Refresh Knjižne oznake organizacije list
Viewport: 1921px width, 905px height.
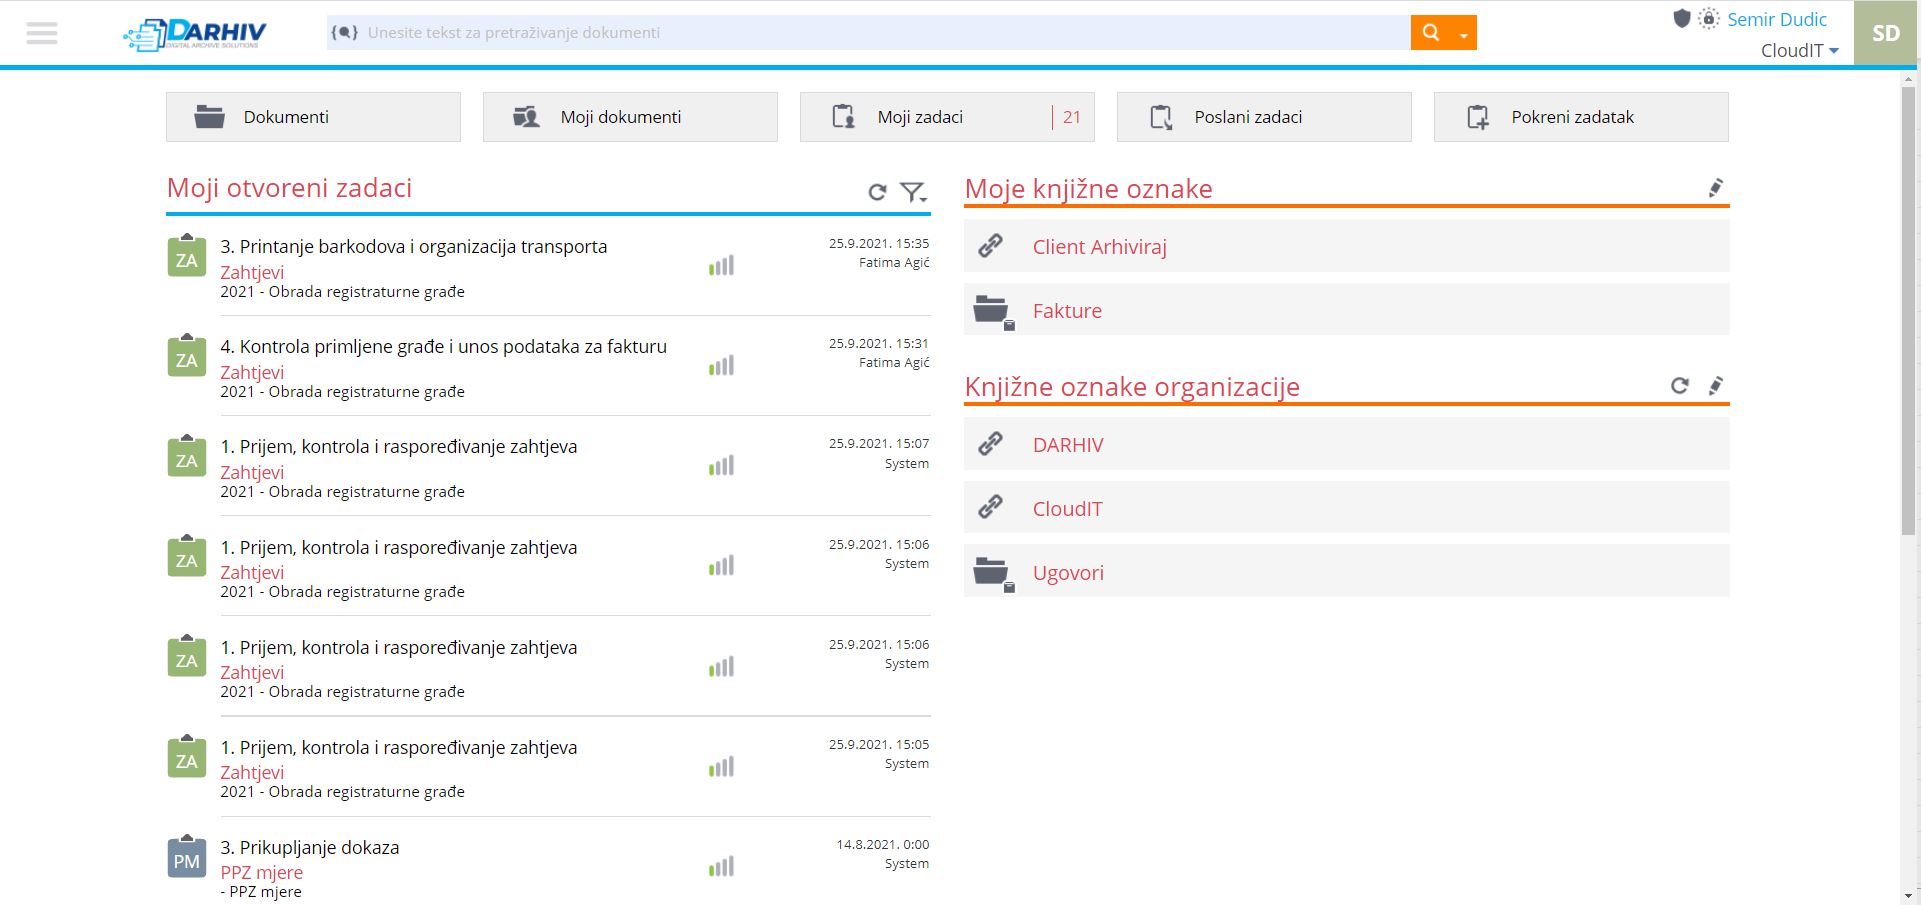coord(1679,386)
